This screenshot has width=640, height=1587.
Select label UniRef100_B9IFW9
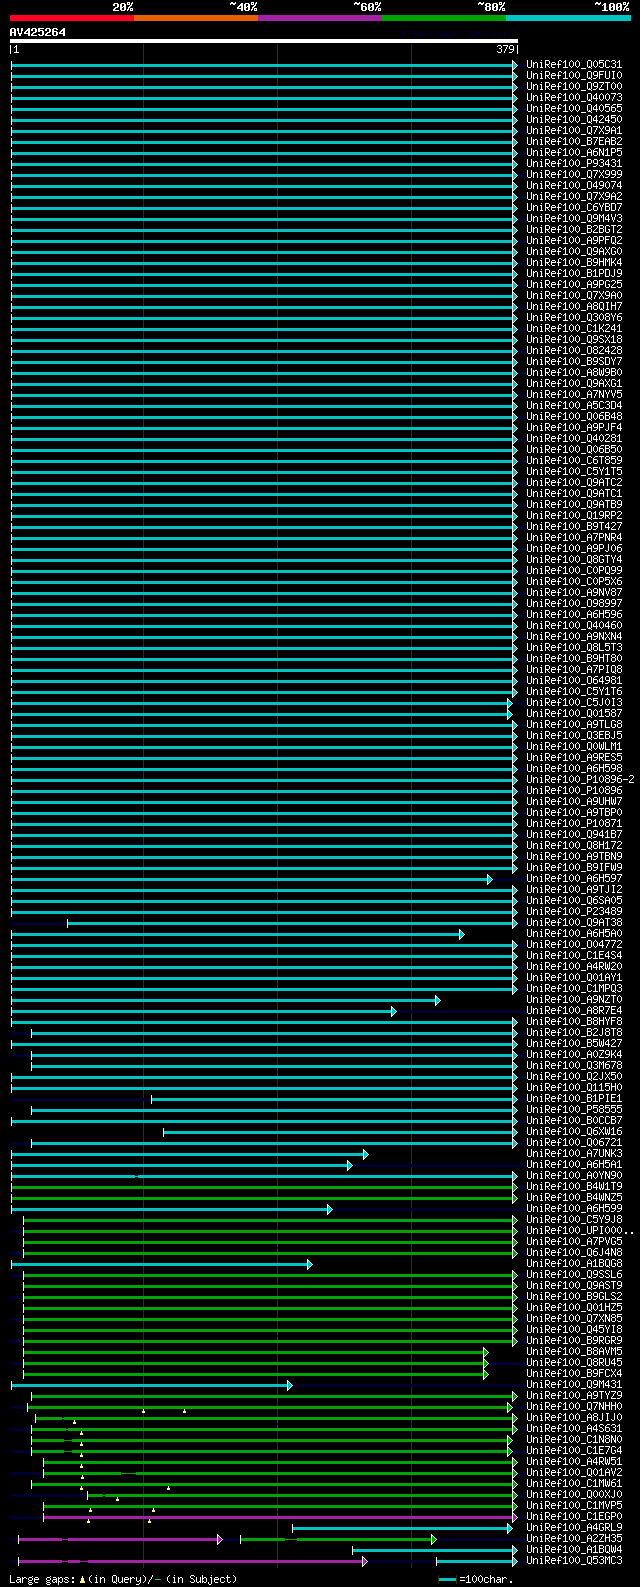[574, 867]
